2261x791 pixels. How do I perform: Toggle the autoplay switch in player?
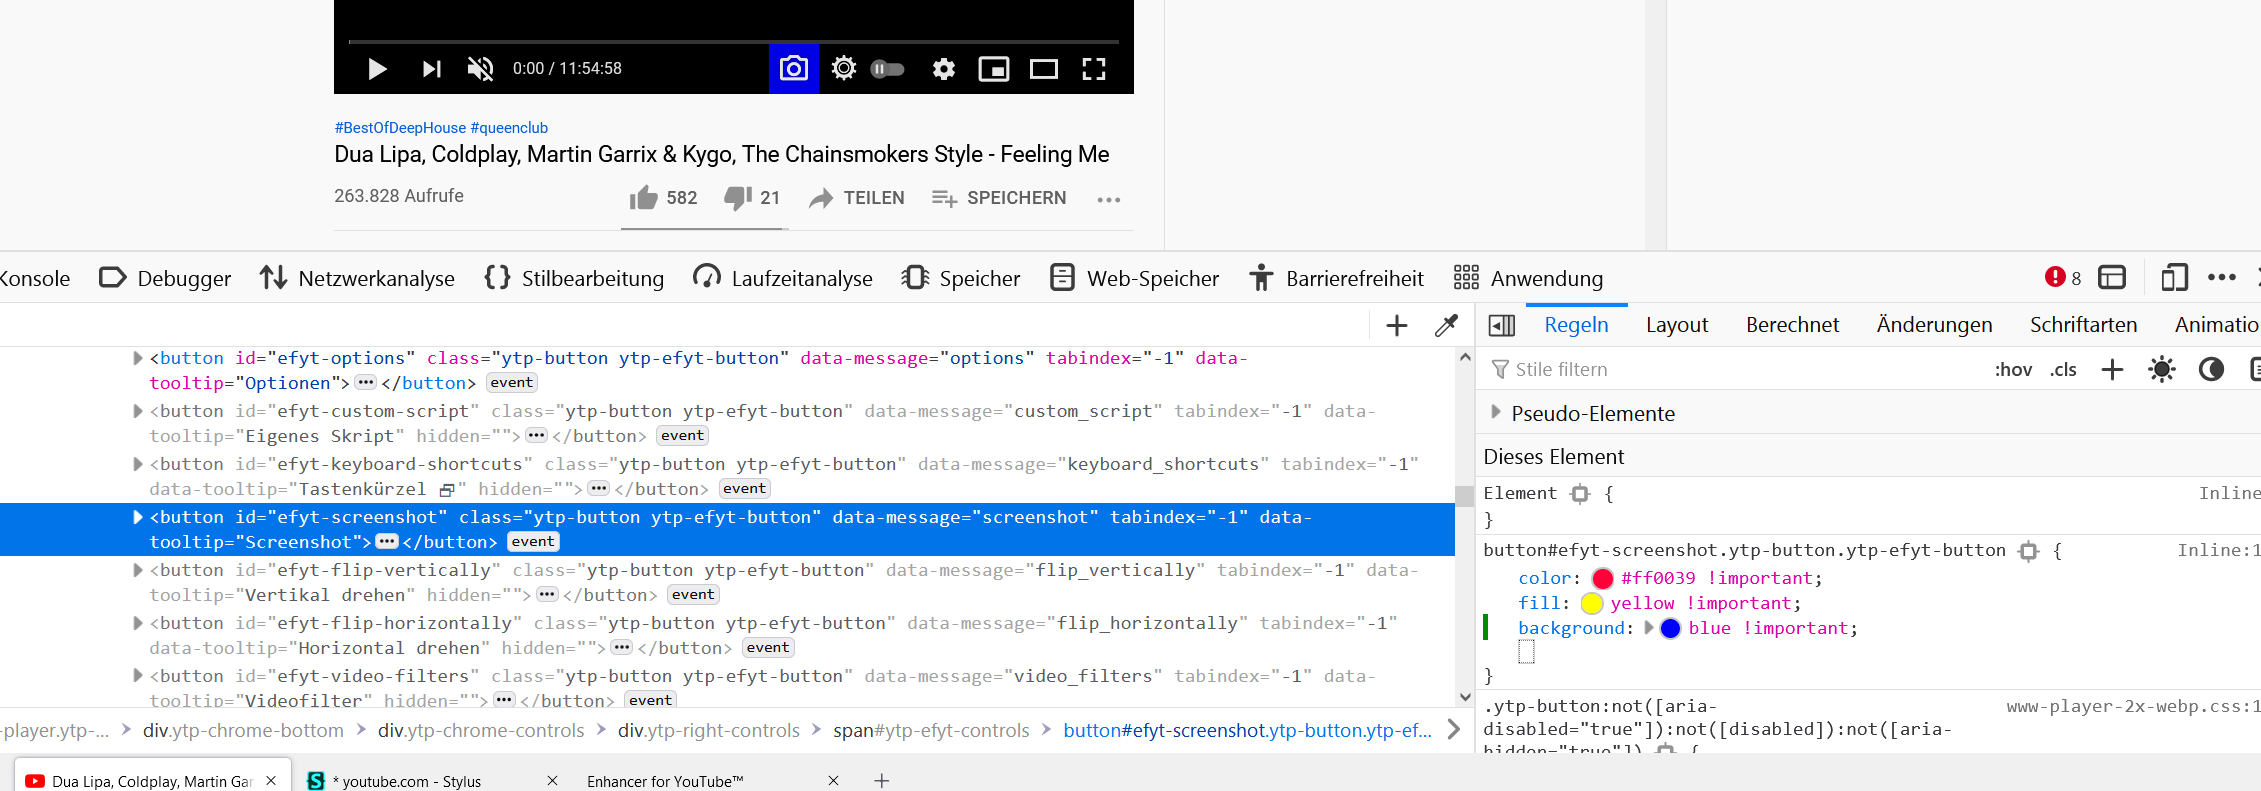[x=887, y=68]
